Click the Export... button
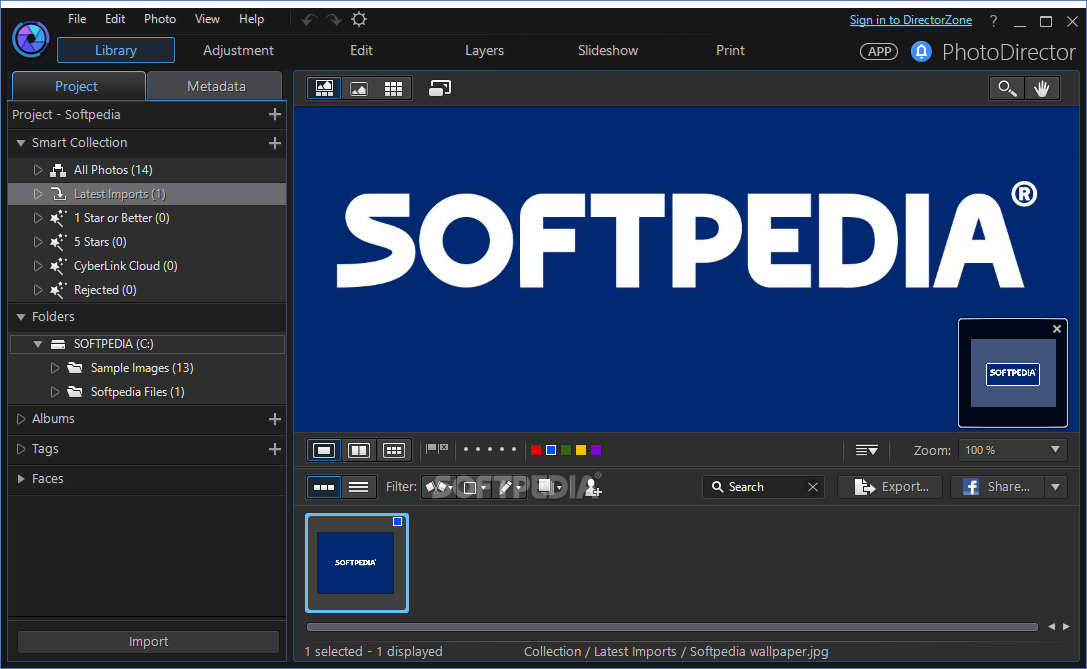Screen dimensions: 1087x669 pyautogui.click(x=890, y=487)
